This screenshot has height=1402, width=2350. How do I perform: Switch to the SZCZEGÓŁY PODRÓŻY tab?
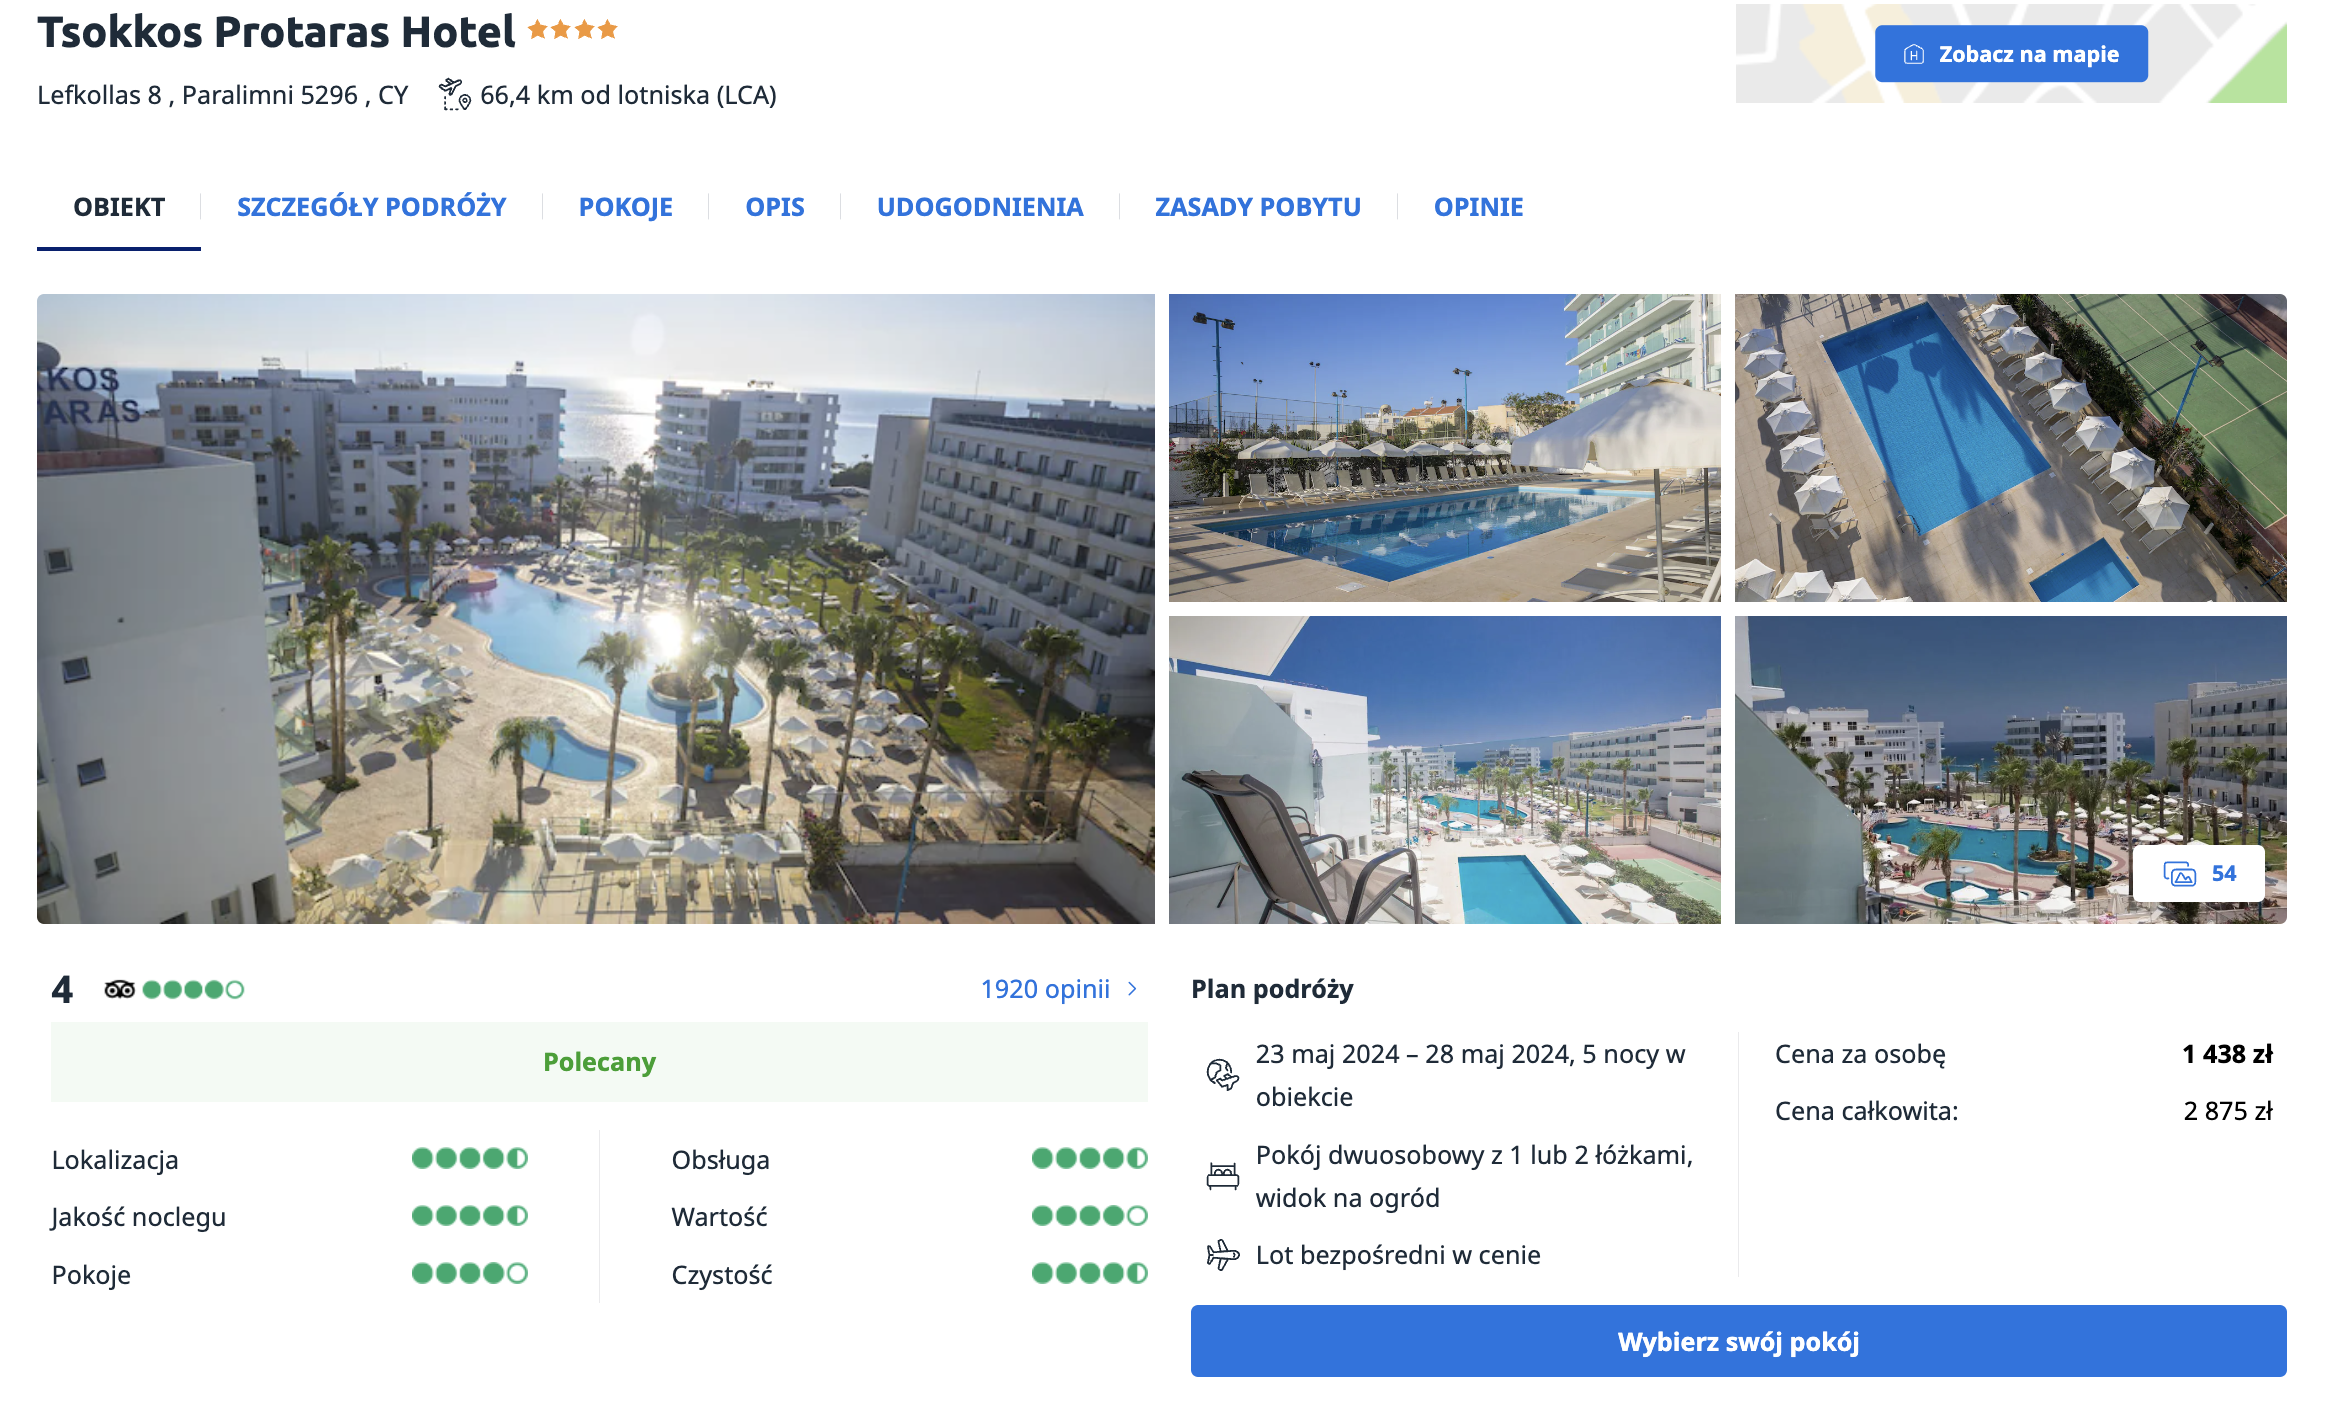pos(371,207)
